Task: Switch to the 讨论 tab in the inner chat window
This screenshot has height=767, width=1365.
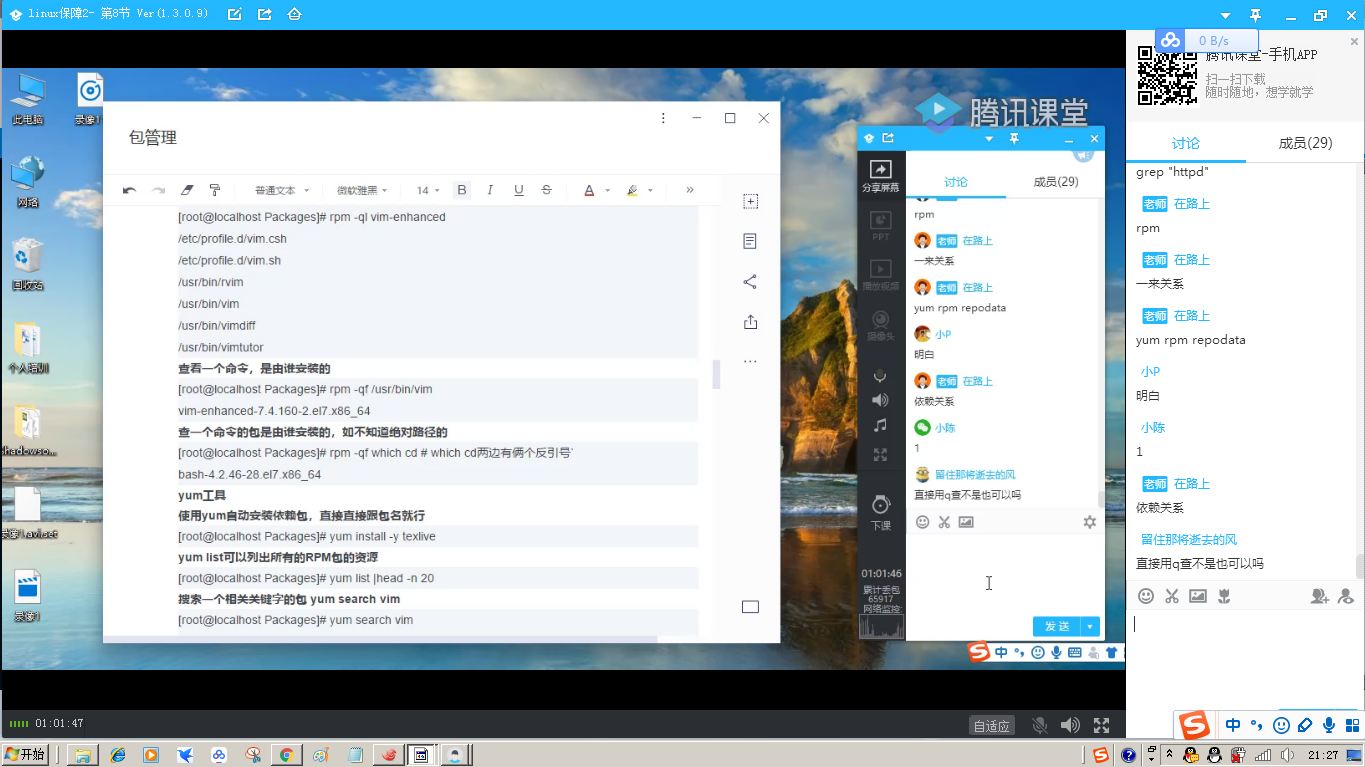Action: click(956, 182)
